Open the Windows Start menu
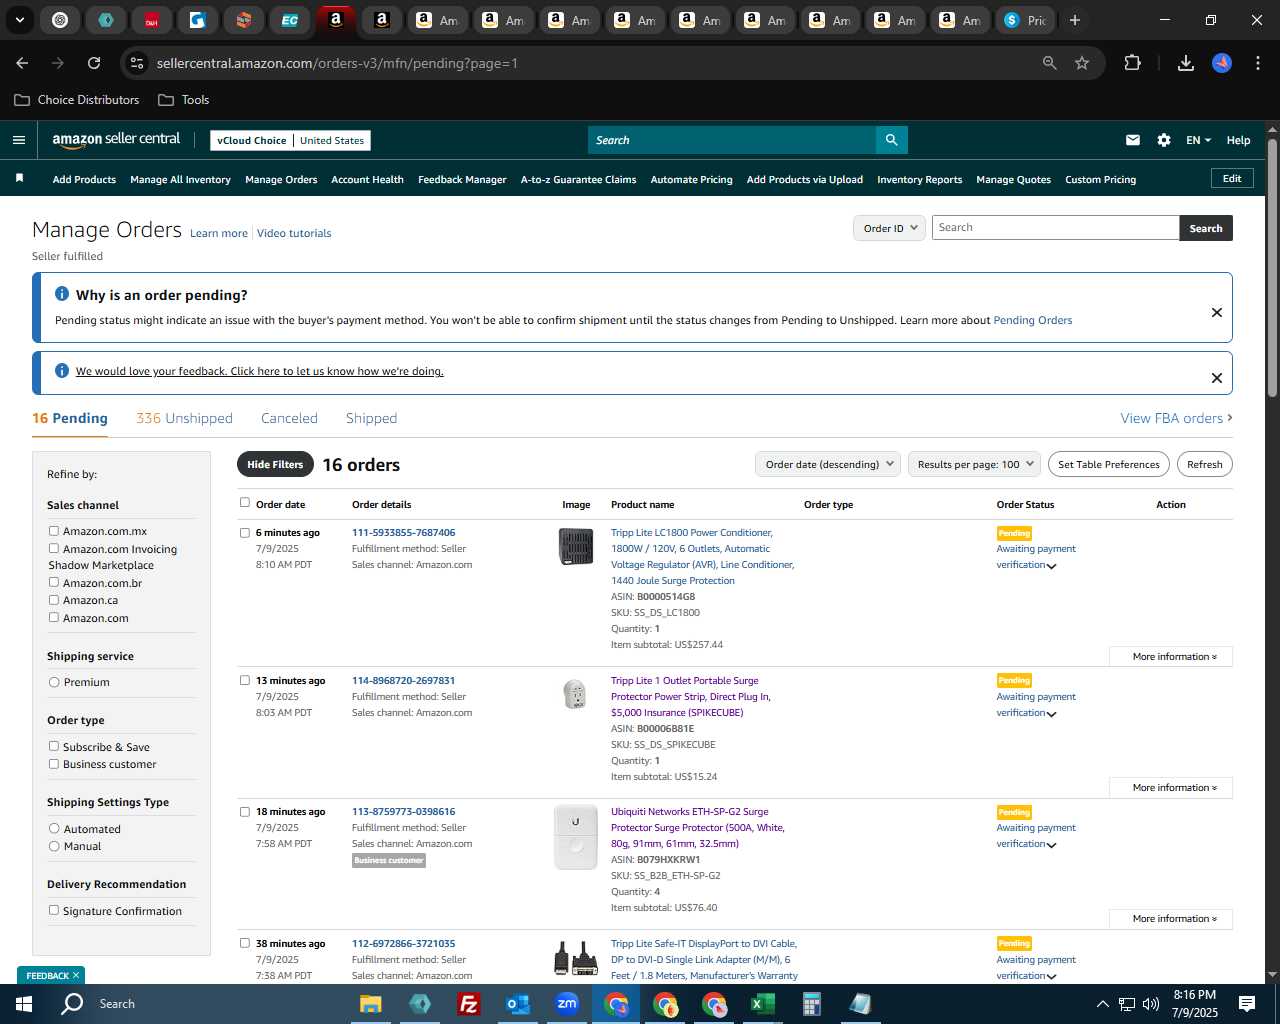This screenshot has width=1280, height=1024. coord(24,1004)
